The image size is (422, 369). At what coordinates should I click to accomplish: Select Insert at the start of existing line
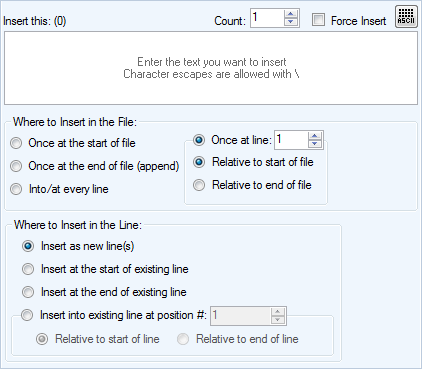click(105, 269)
